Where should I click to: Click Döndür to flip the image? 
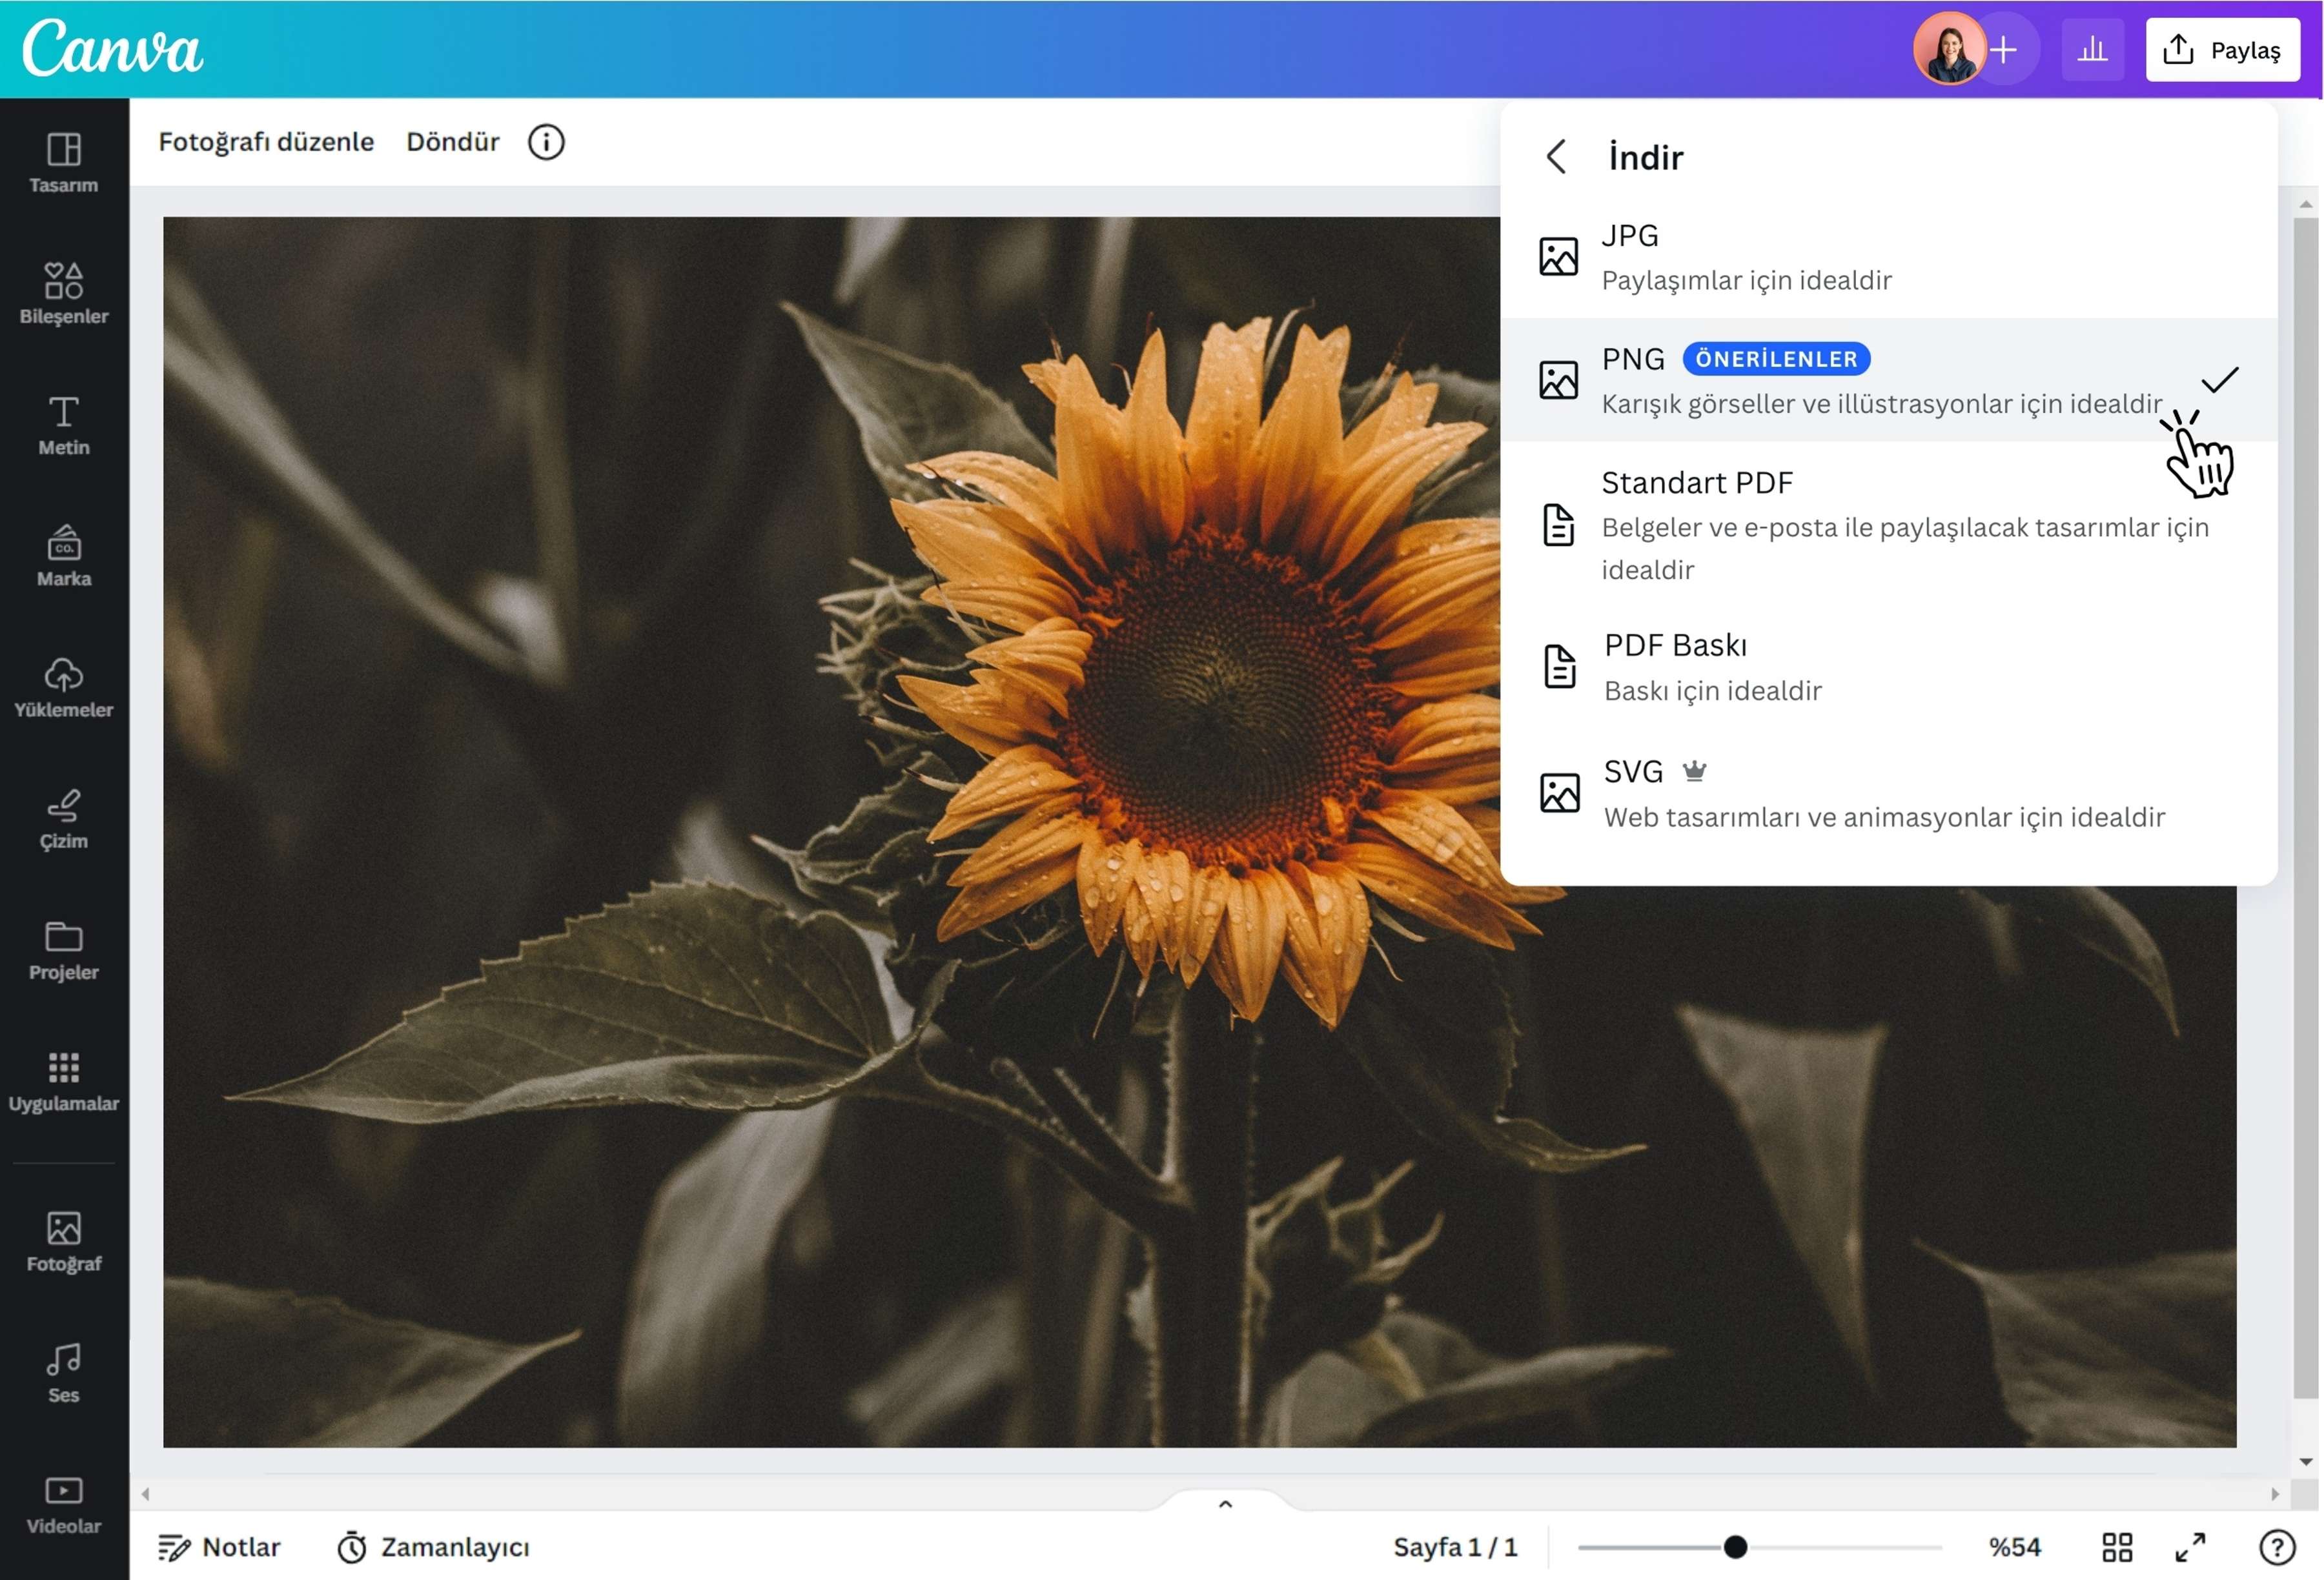pos(452,142)
